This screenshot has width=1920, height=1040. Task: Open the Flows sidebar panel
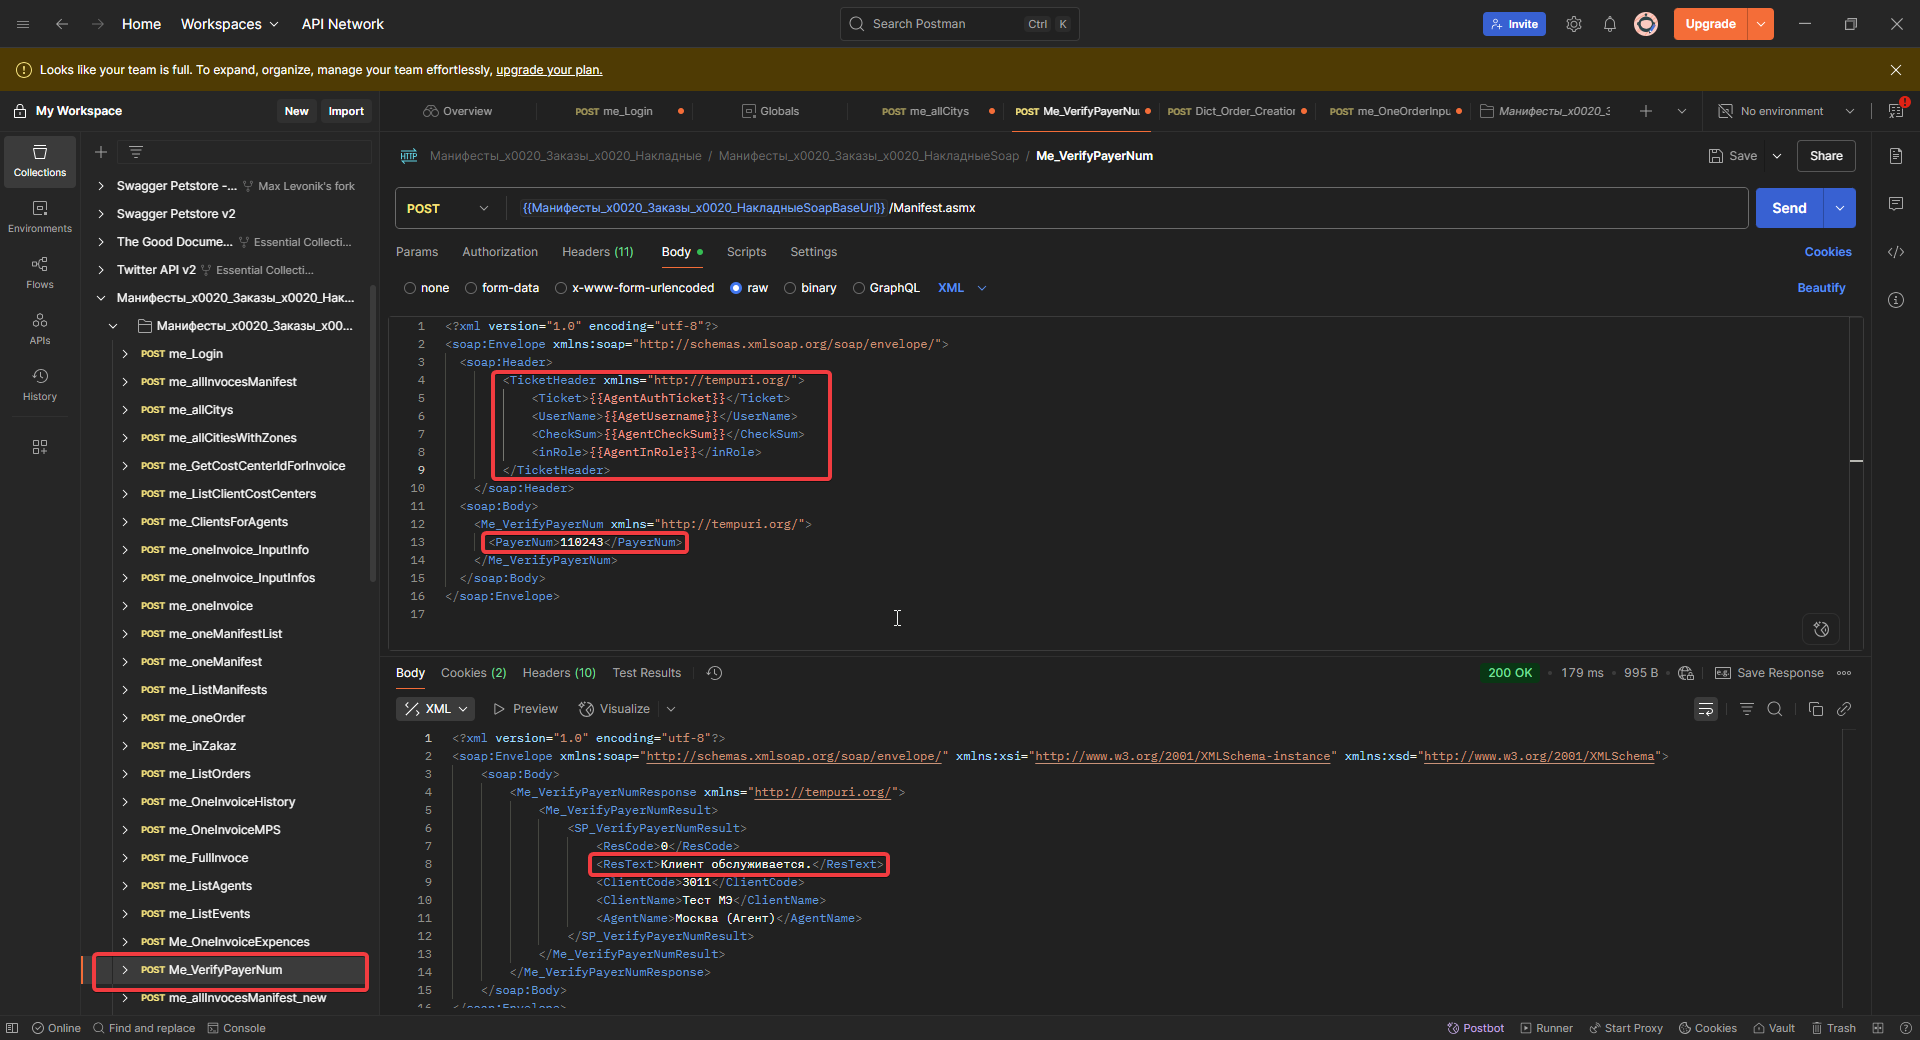40,272
